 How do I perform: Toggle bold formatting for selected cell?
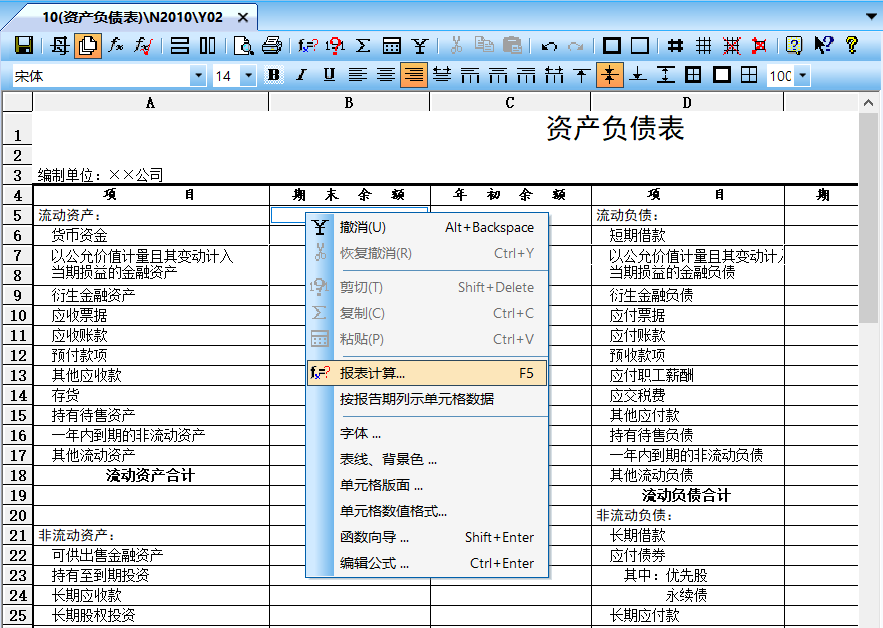point(272,75)
